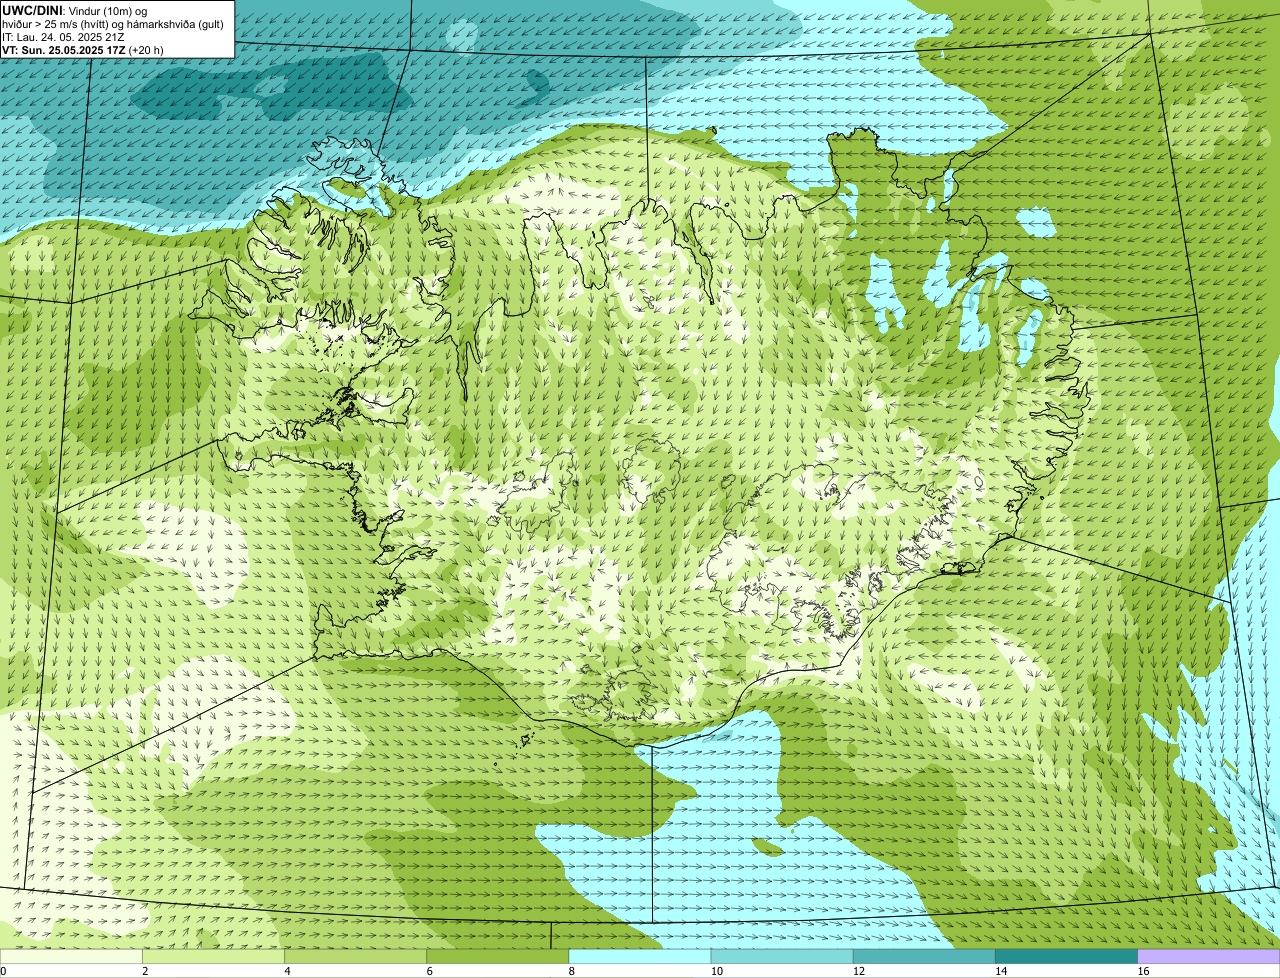Click the legend scale label "12"
This screenshot has height=978, width=1280.
[859, 971]
